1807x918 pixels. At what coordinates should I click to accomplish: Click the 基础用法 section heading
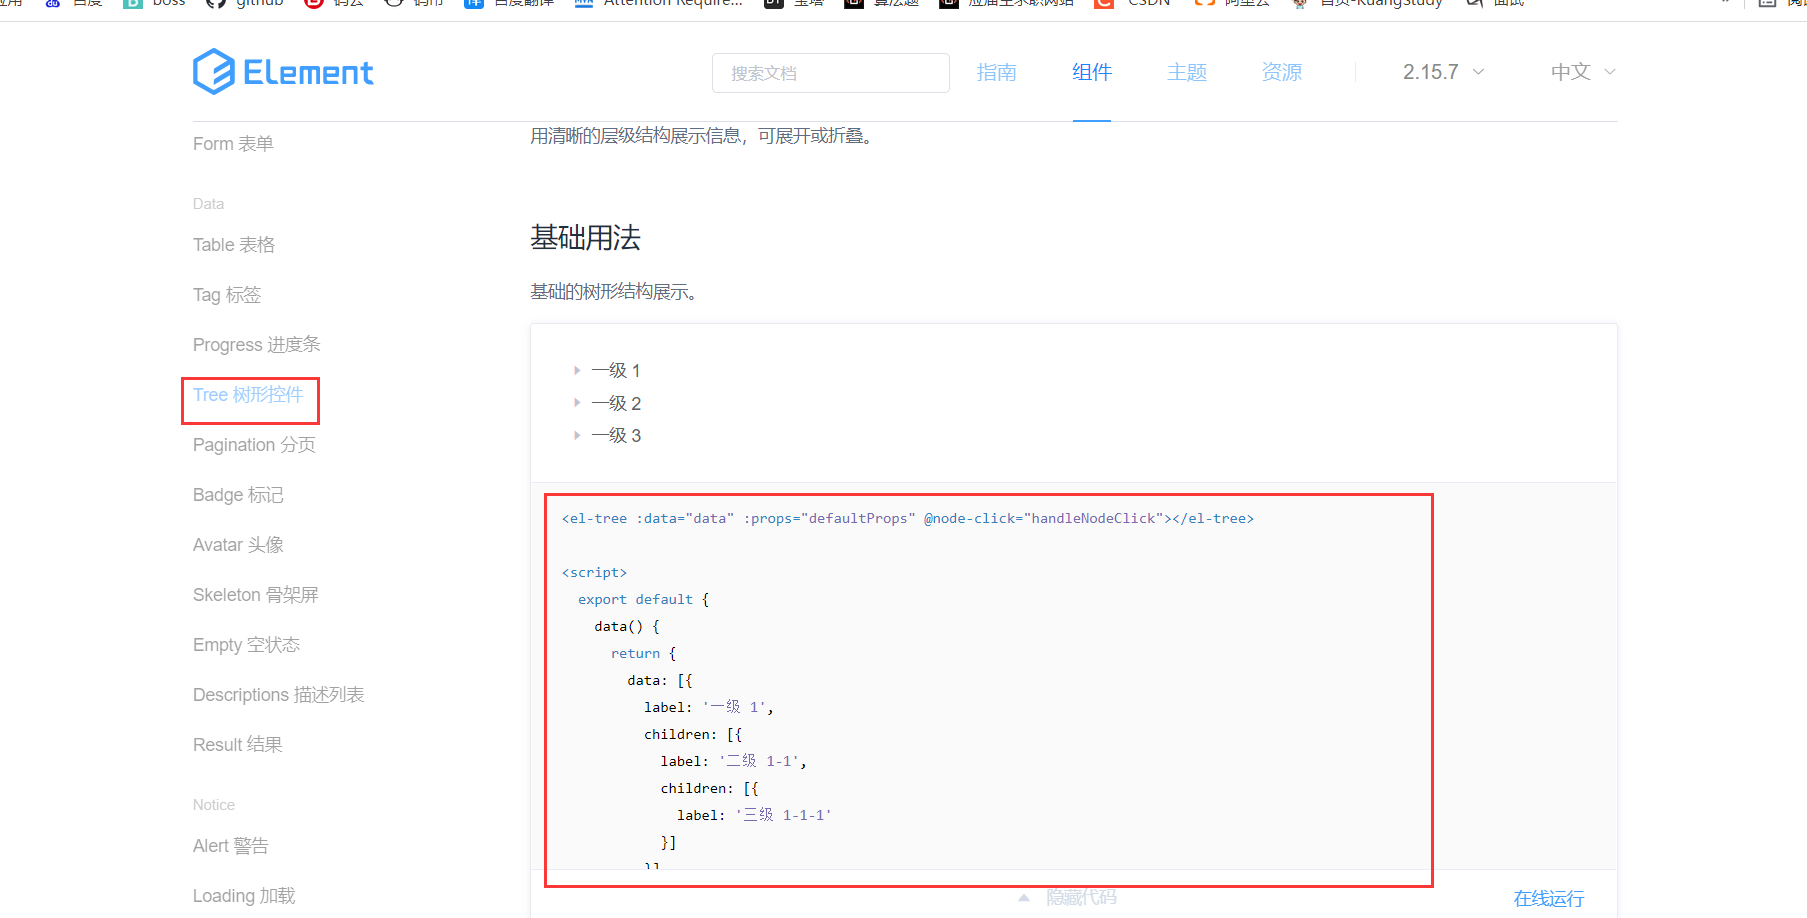(585, 238)
